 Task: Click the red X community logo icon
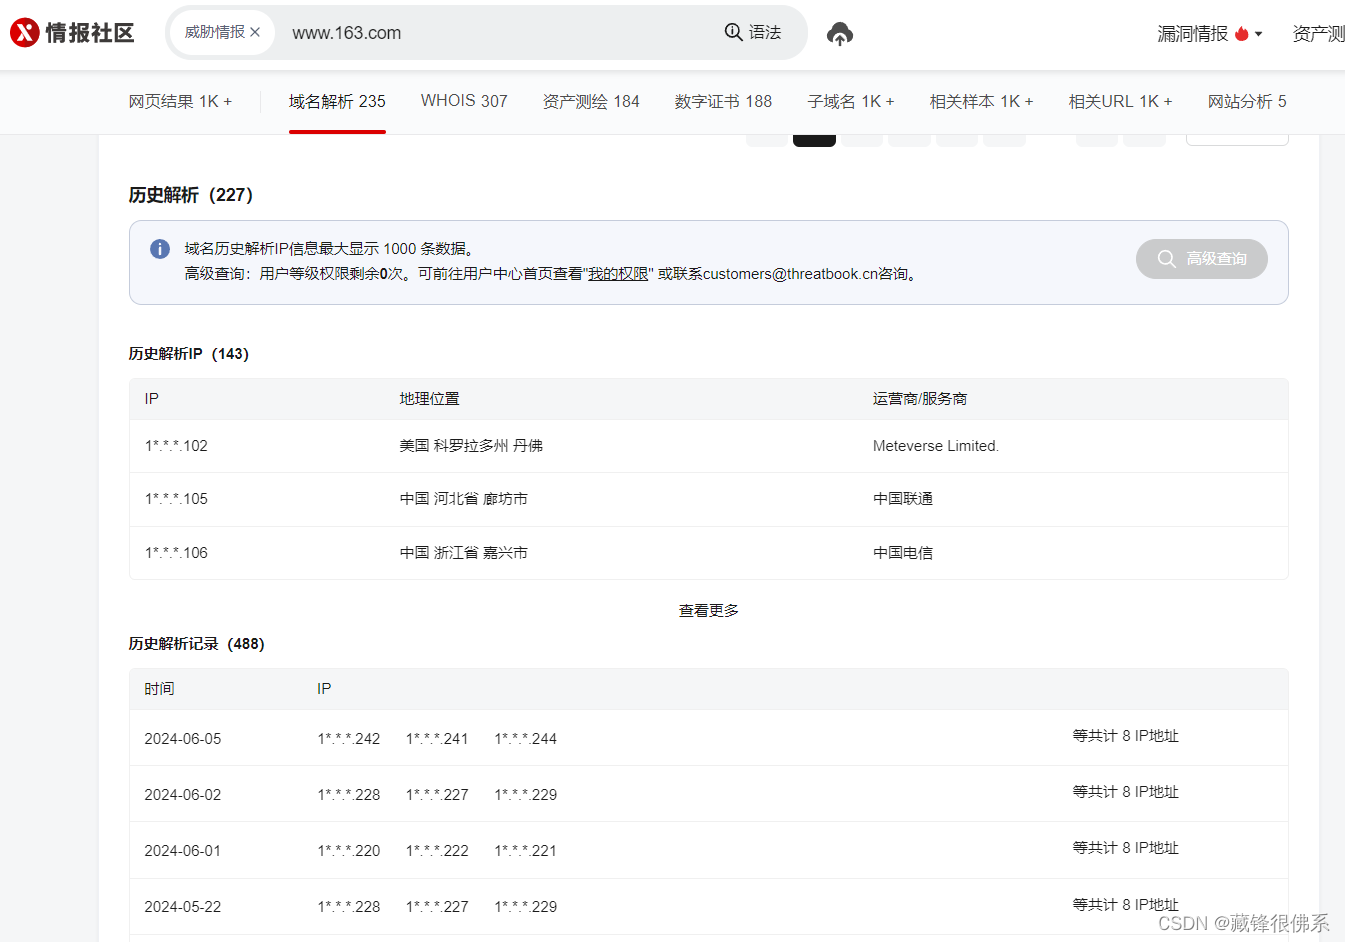[25, 33]
